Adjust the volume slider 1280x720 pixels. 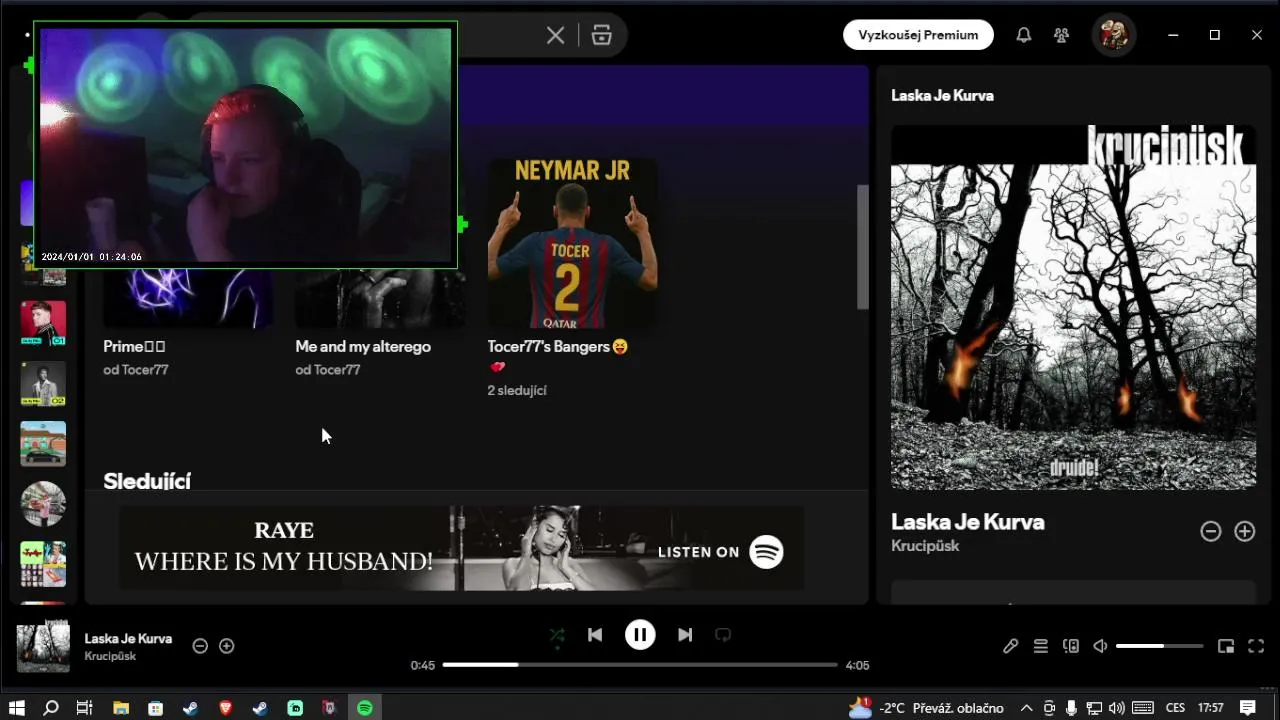click(x=1159, y=646)
